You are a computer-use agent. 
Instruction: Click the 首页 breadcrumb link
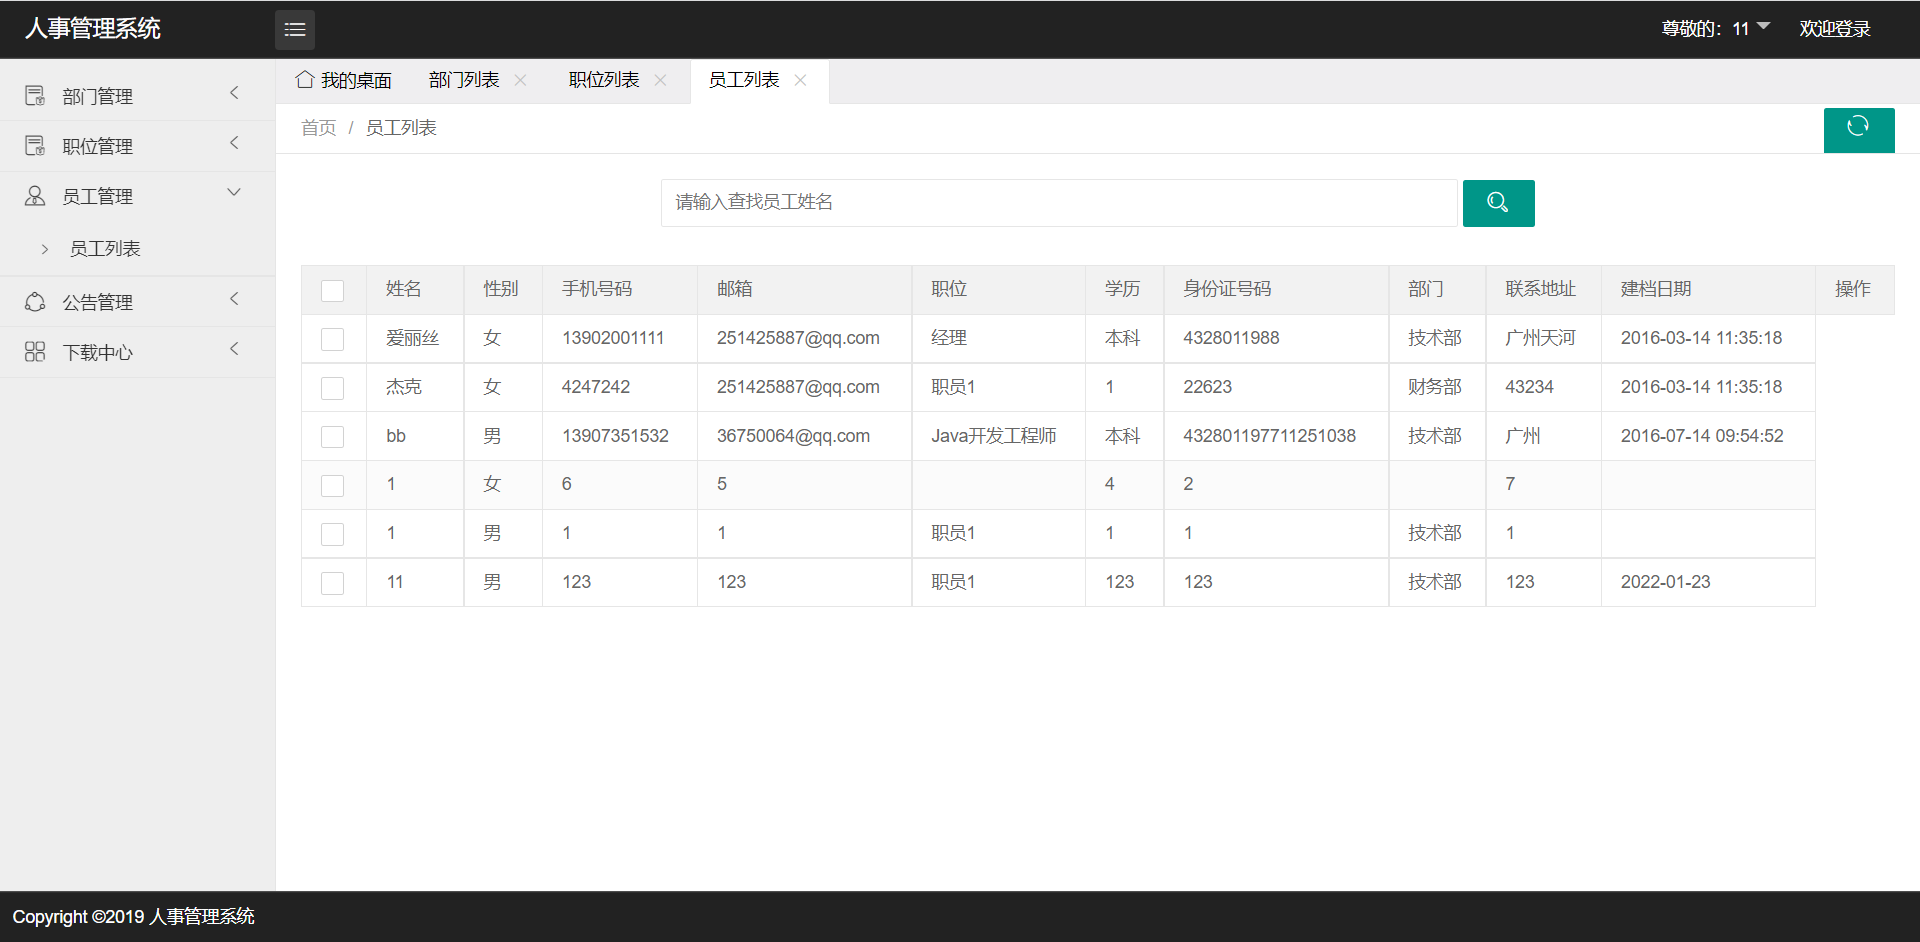[318, 128]
